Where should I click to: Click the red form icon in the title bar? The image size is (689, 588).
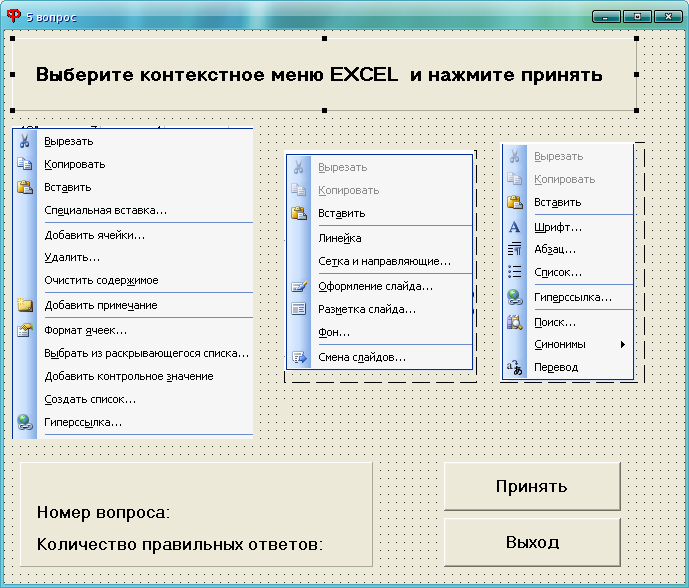14,16
